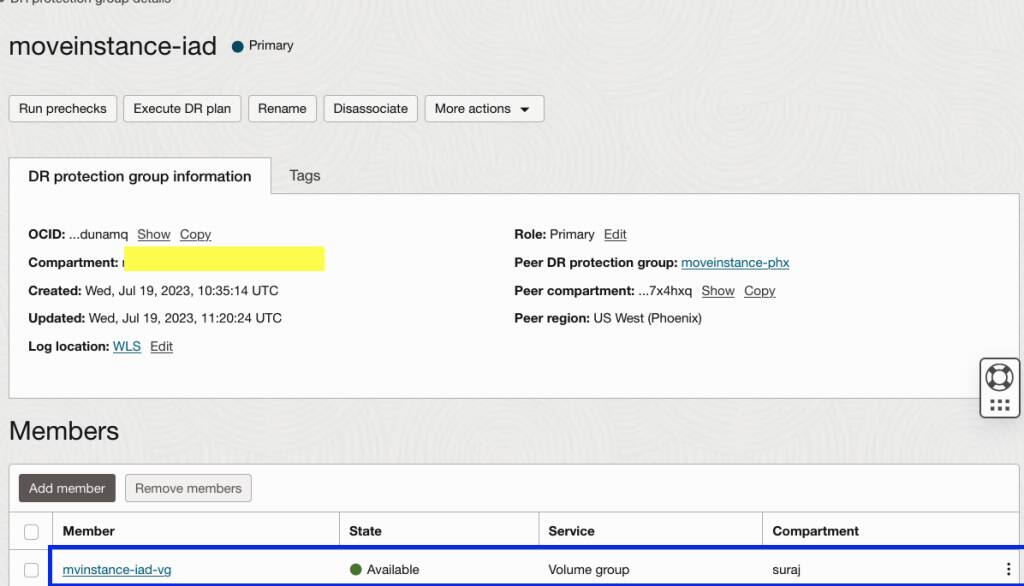This screenshot has height=586, width=1024.
Task: Edit the Log location
Action: tap(161, 346)
